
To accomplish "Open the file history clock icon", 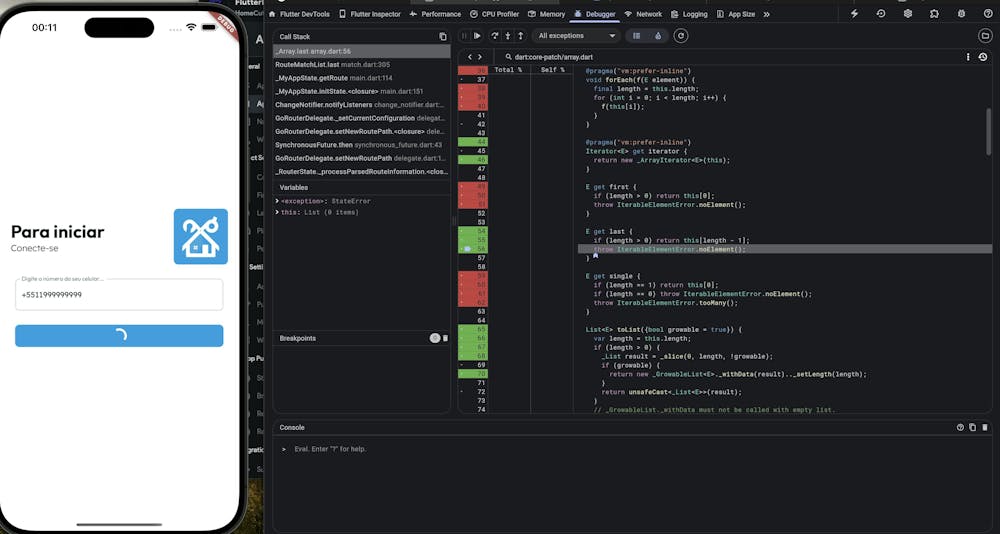I will (983, 58).
